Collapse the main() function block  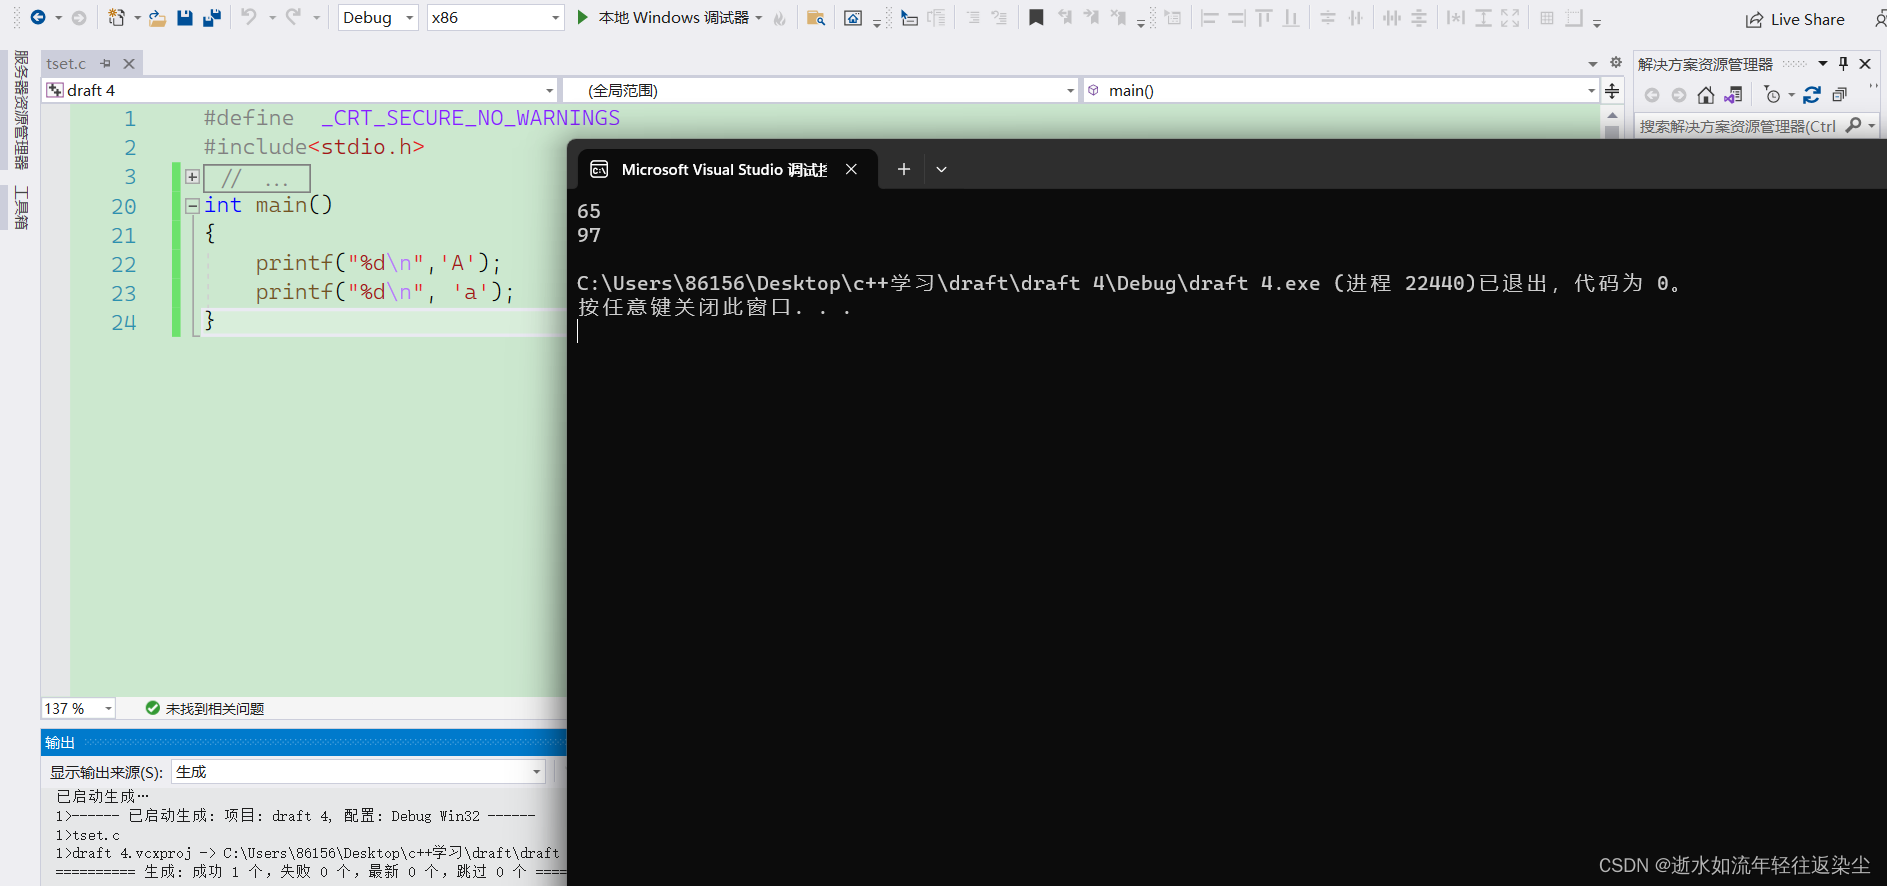coord(192,206)
